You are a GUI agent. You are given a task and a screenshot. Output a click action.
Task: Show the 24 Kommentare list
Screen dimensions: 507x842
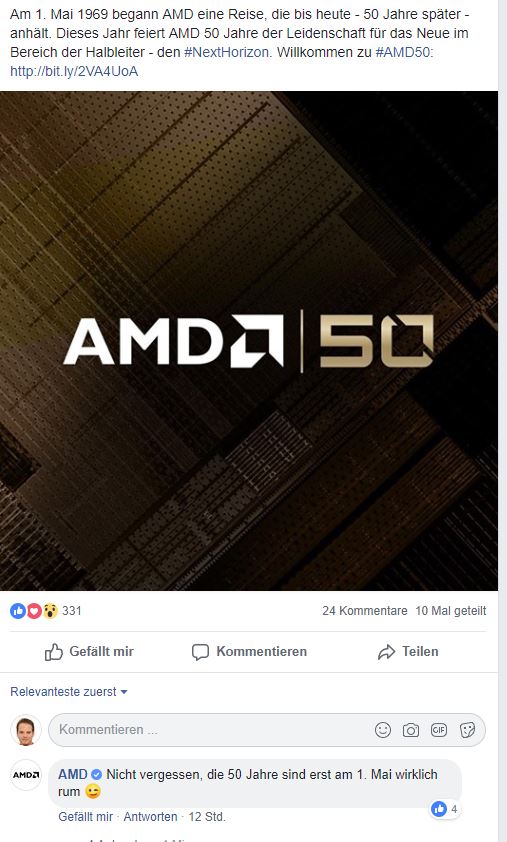[365, 611]
